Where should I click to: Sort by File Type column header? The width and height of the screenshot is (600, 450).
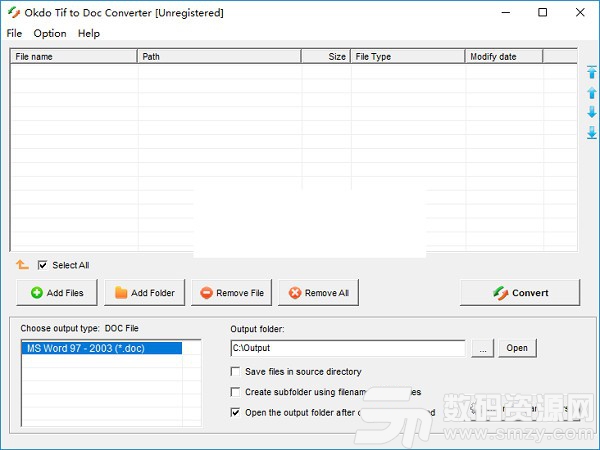[x=408, y=57]
